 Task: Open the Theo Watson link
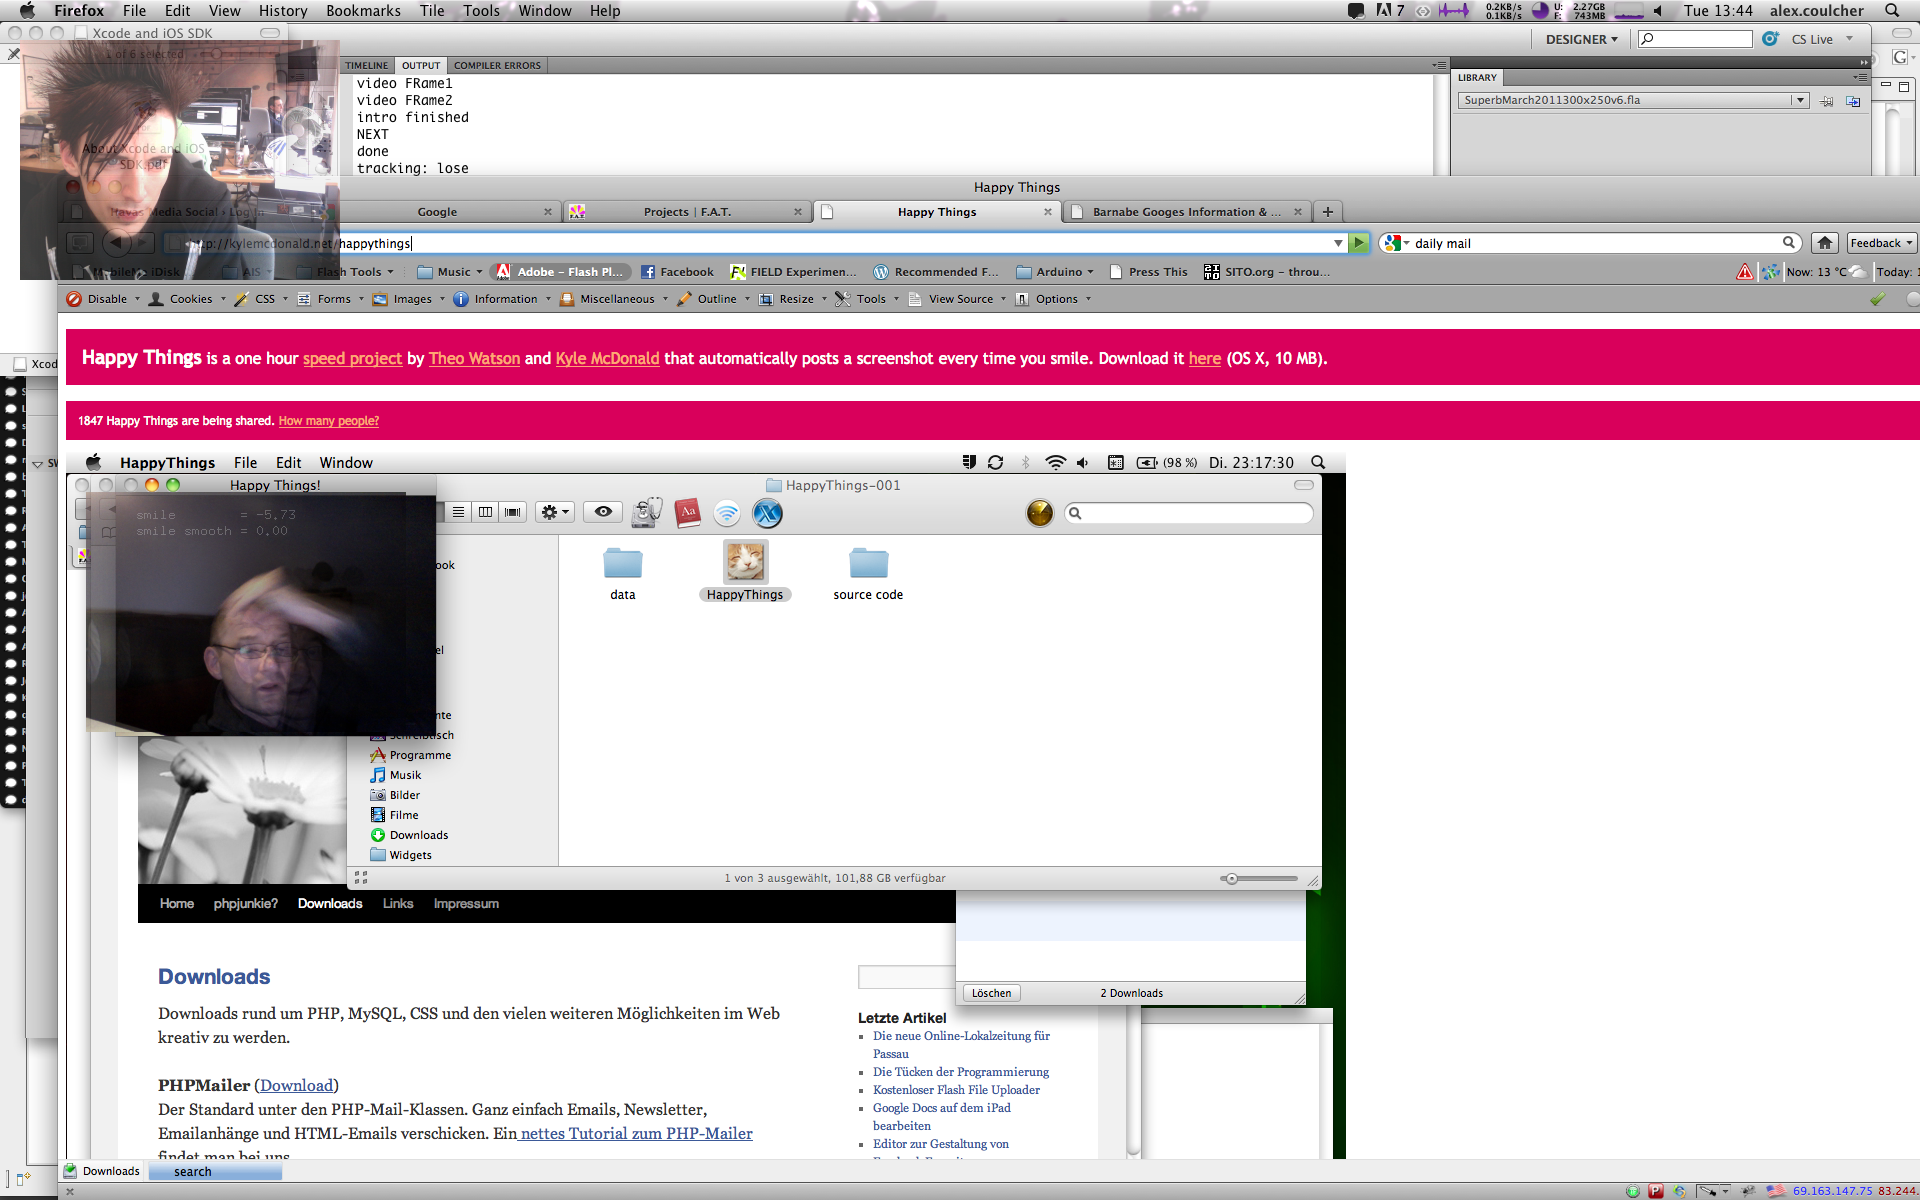(x=474, y=358)
